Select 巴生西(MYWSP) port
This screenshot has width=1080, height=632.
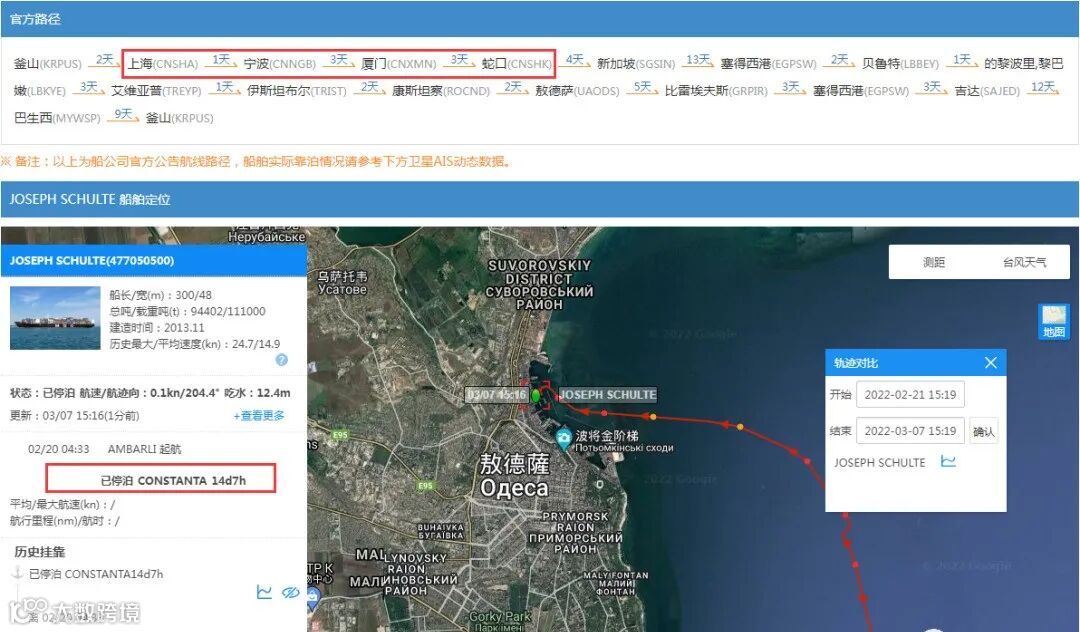(x=57, y=118)
